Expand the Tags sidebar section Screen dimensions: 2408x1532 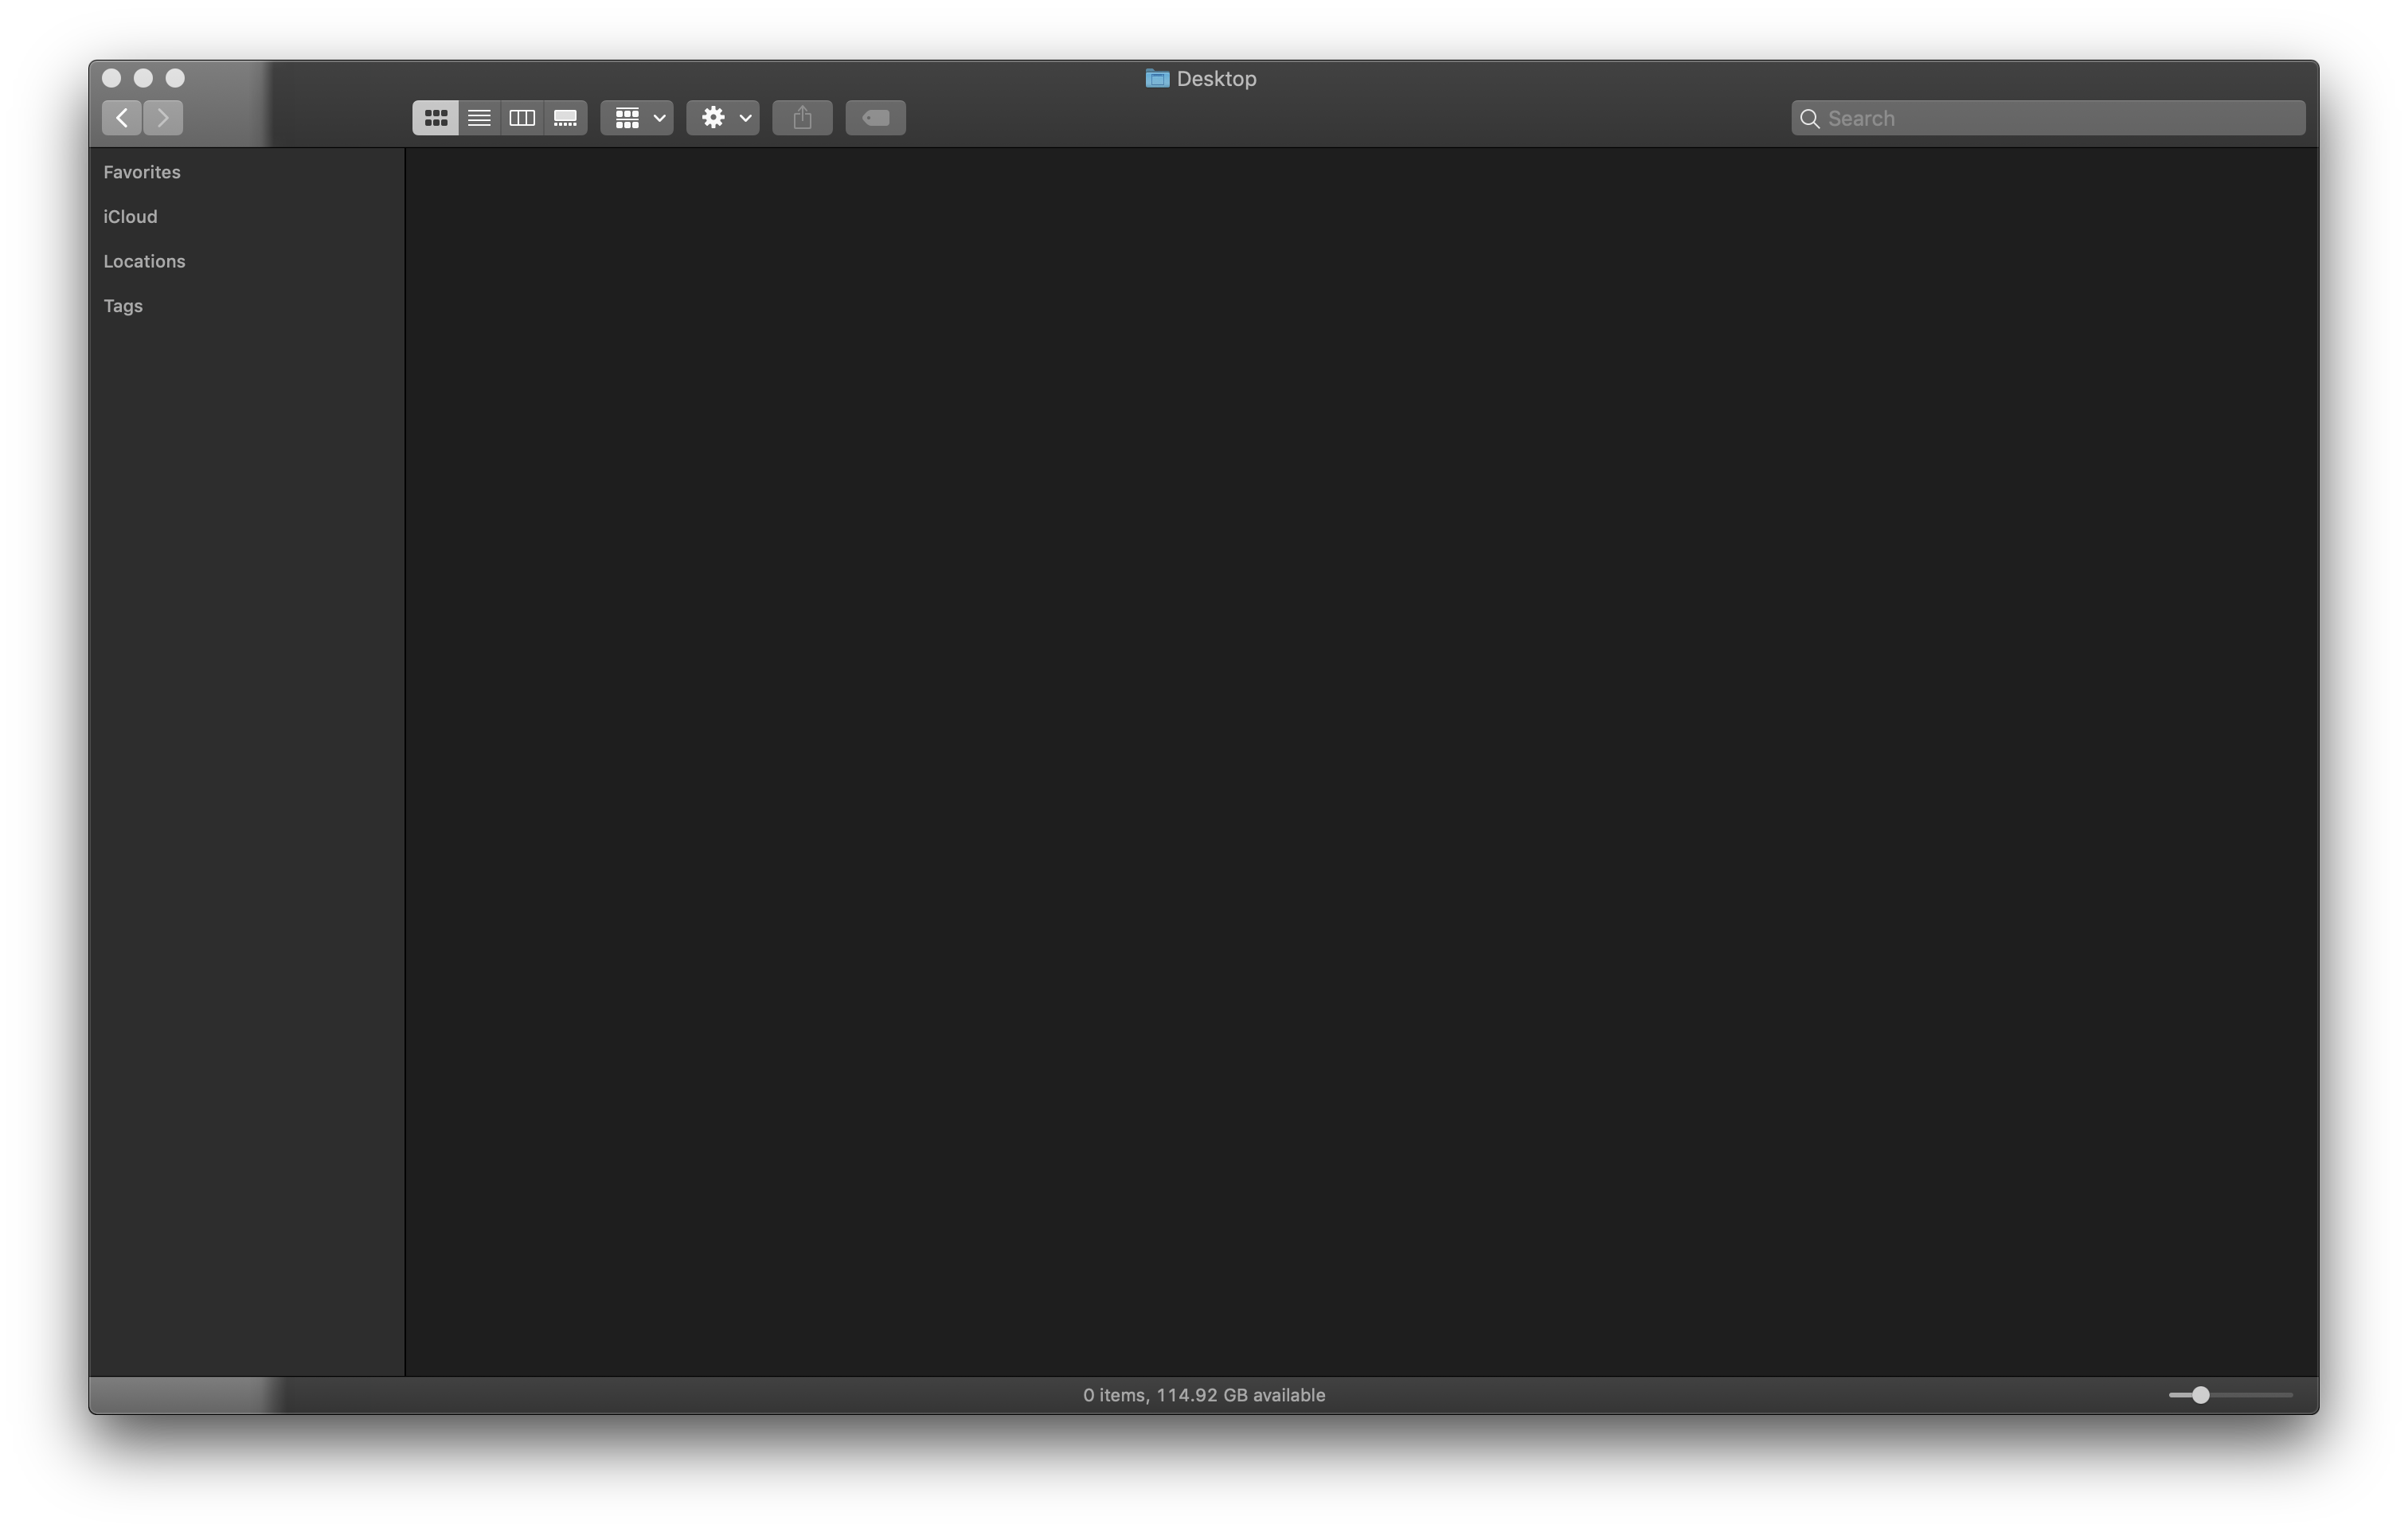pos(123,306)
